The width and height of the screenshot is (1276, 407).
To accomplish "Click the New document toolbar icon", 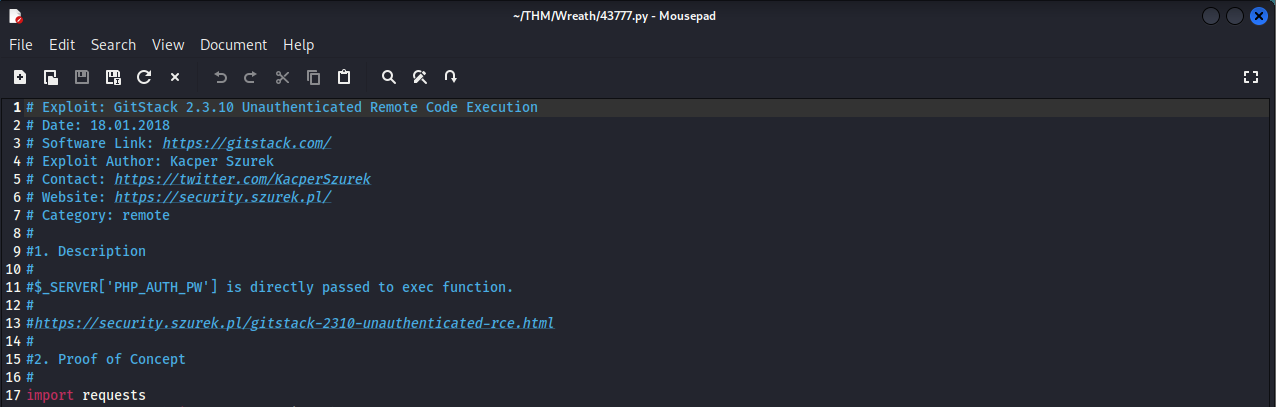I will (20, 77).
